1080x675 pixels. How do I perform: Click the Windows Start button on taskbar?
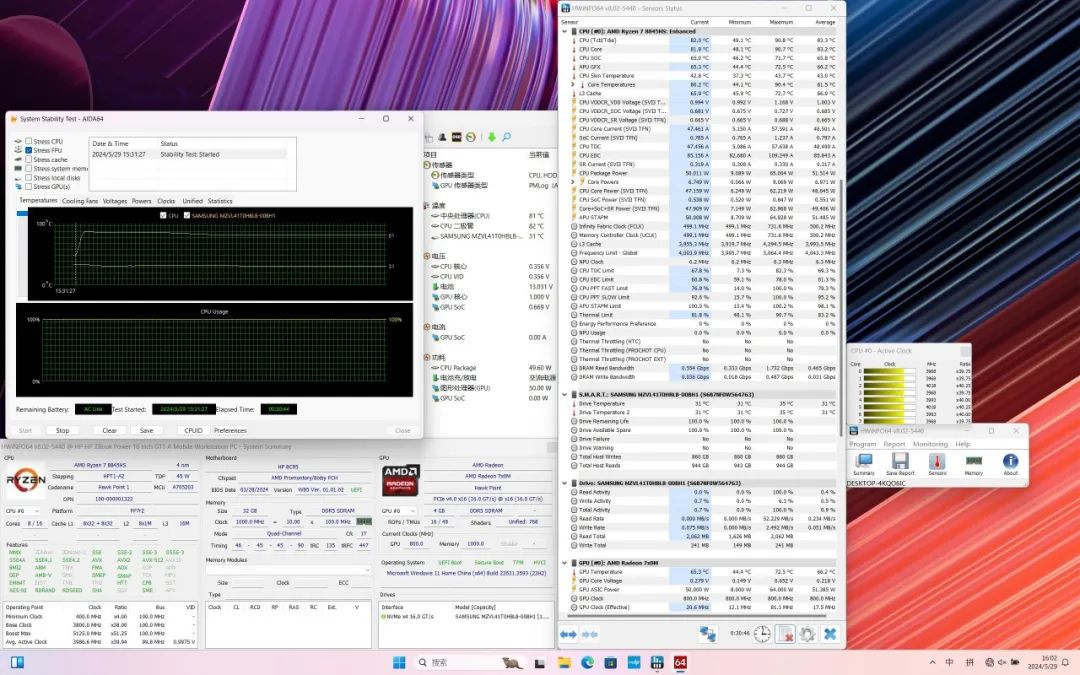tap(399, 662)
